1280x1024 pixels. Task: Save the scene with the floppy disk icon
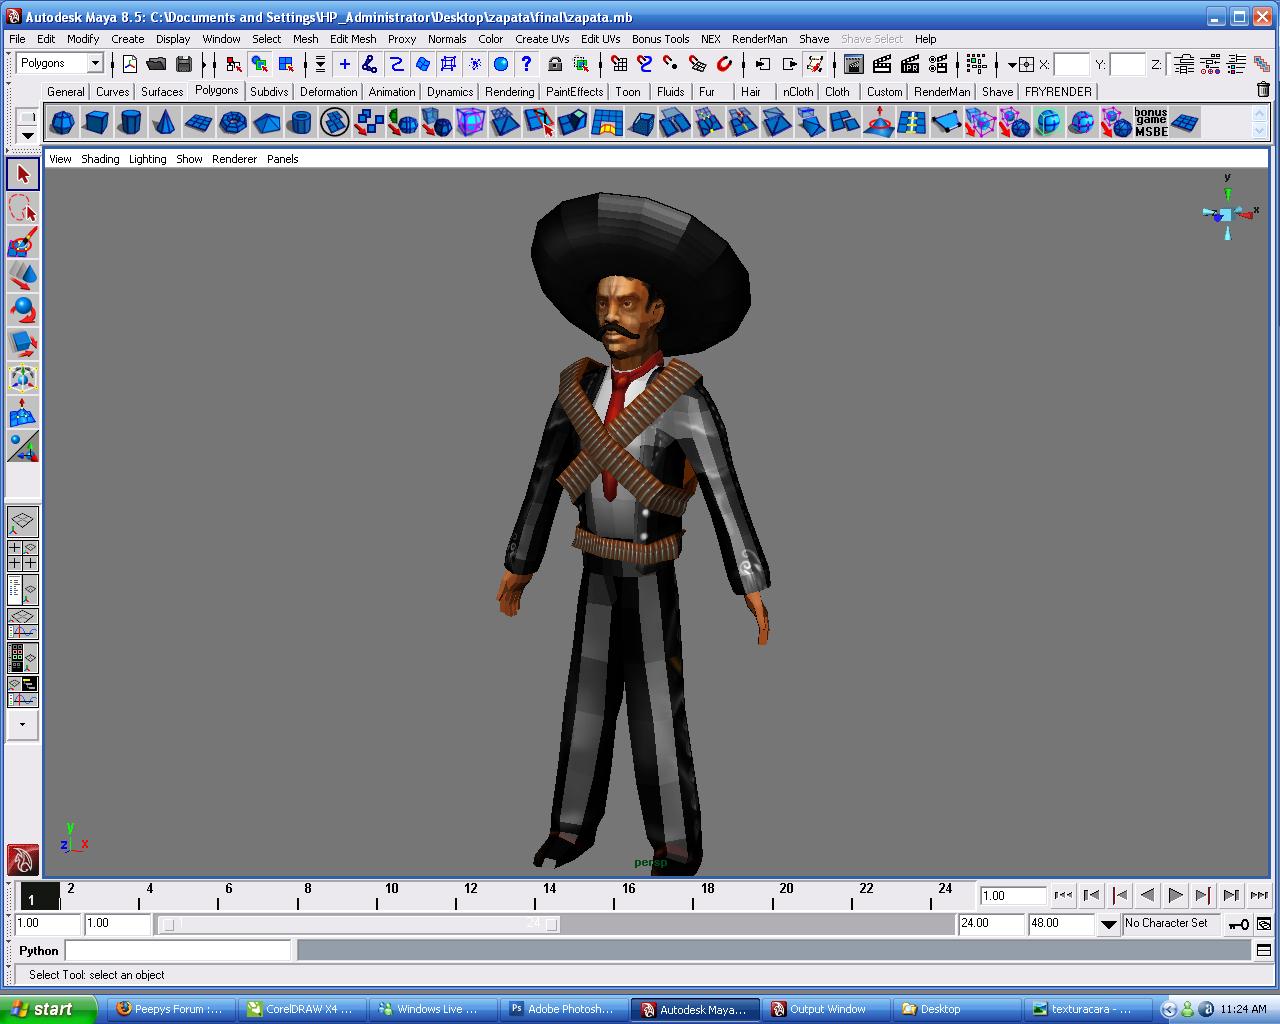tap(183, 64)
